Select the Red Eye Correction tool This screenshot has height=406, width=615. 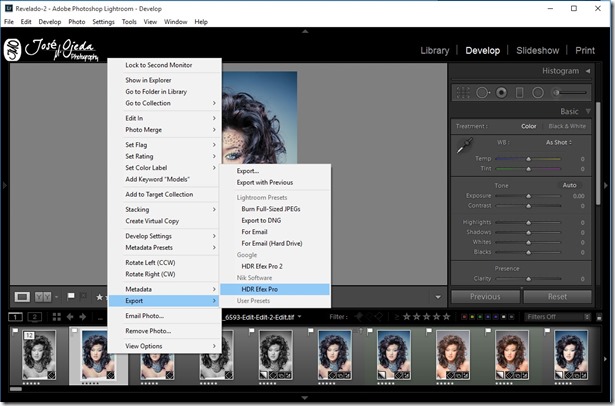[x=501, y=93]
